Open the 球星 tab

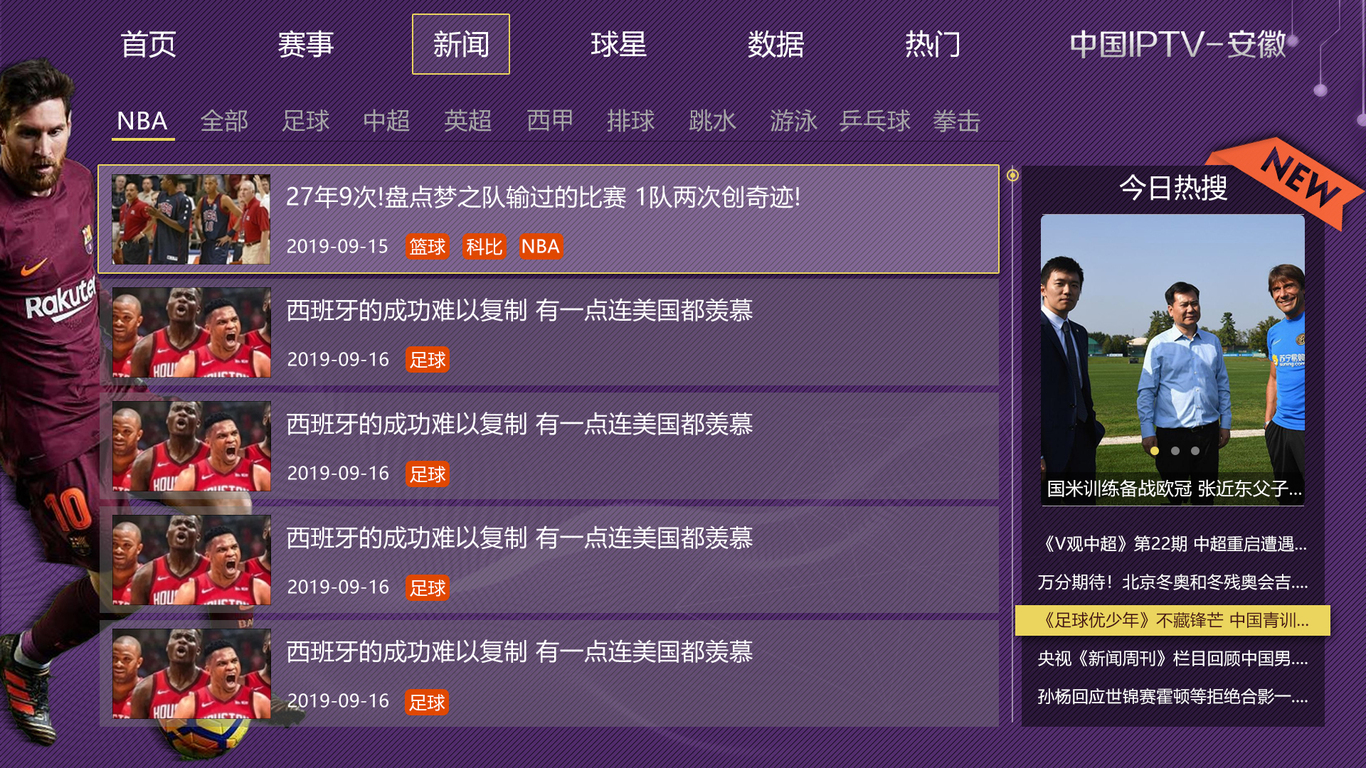[x=619, y=44]
